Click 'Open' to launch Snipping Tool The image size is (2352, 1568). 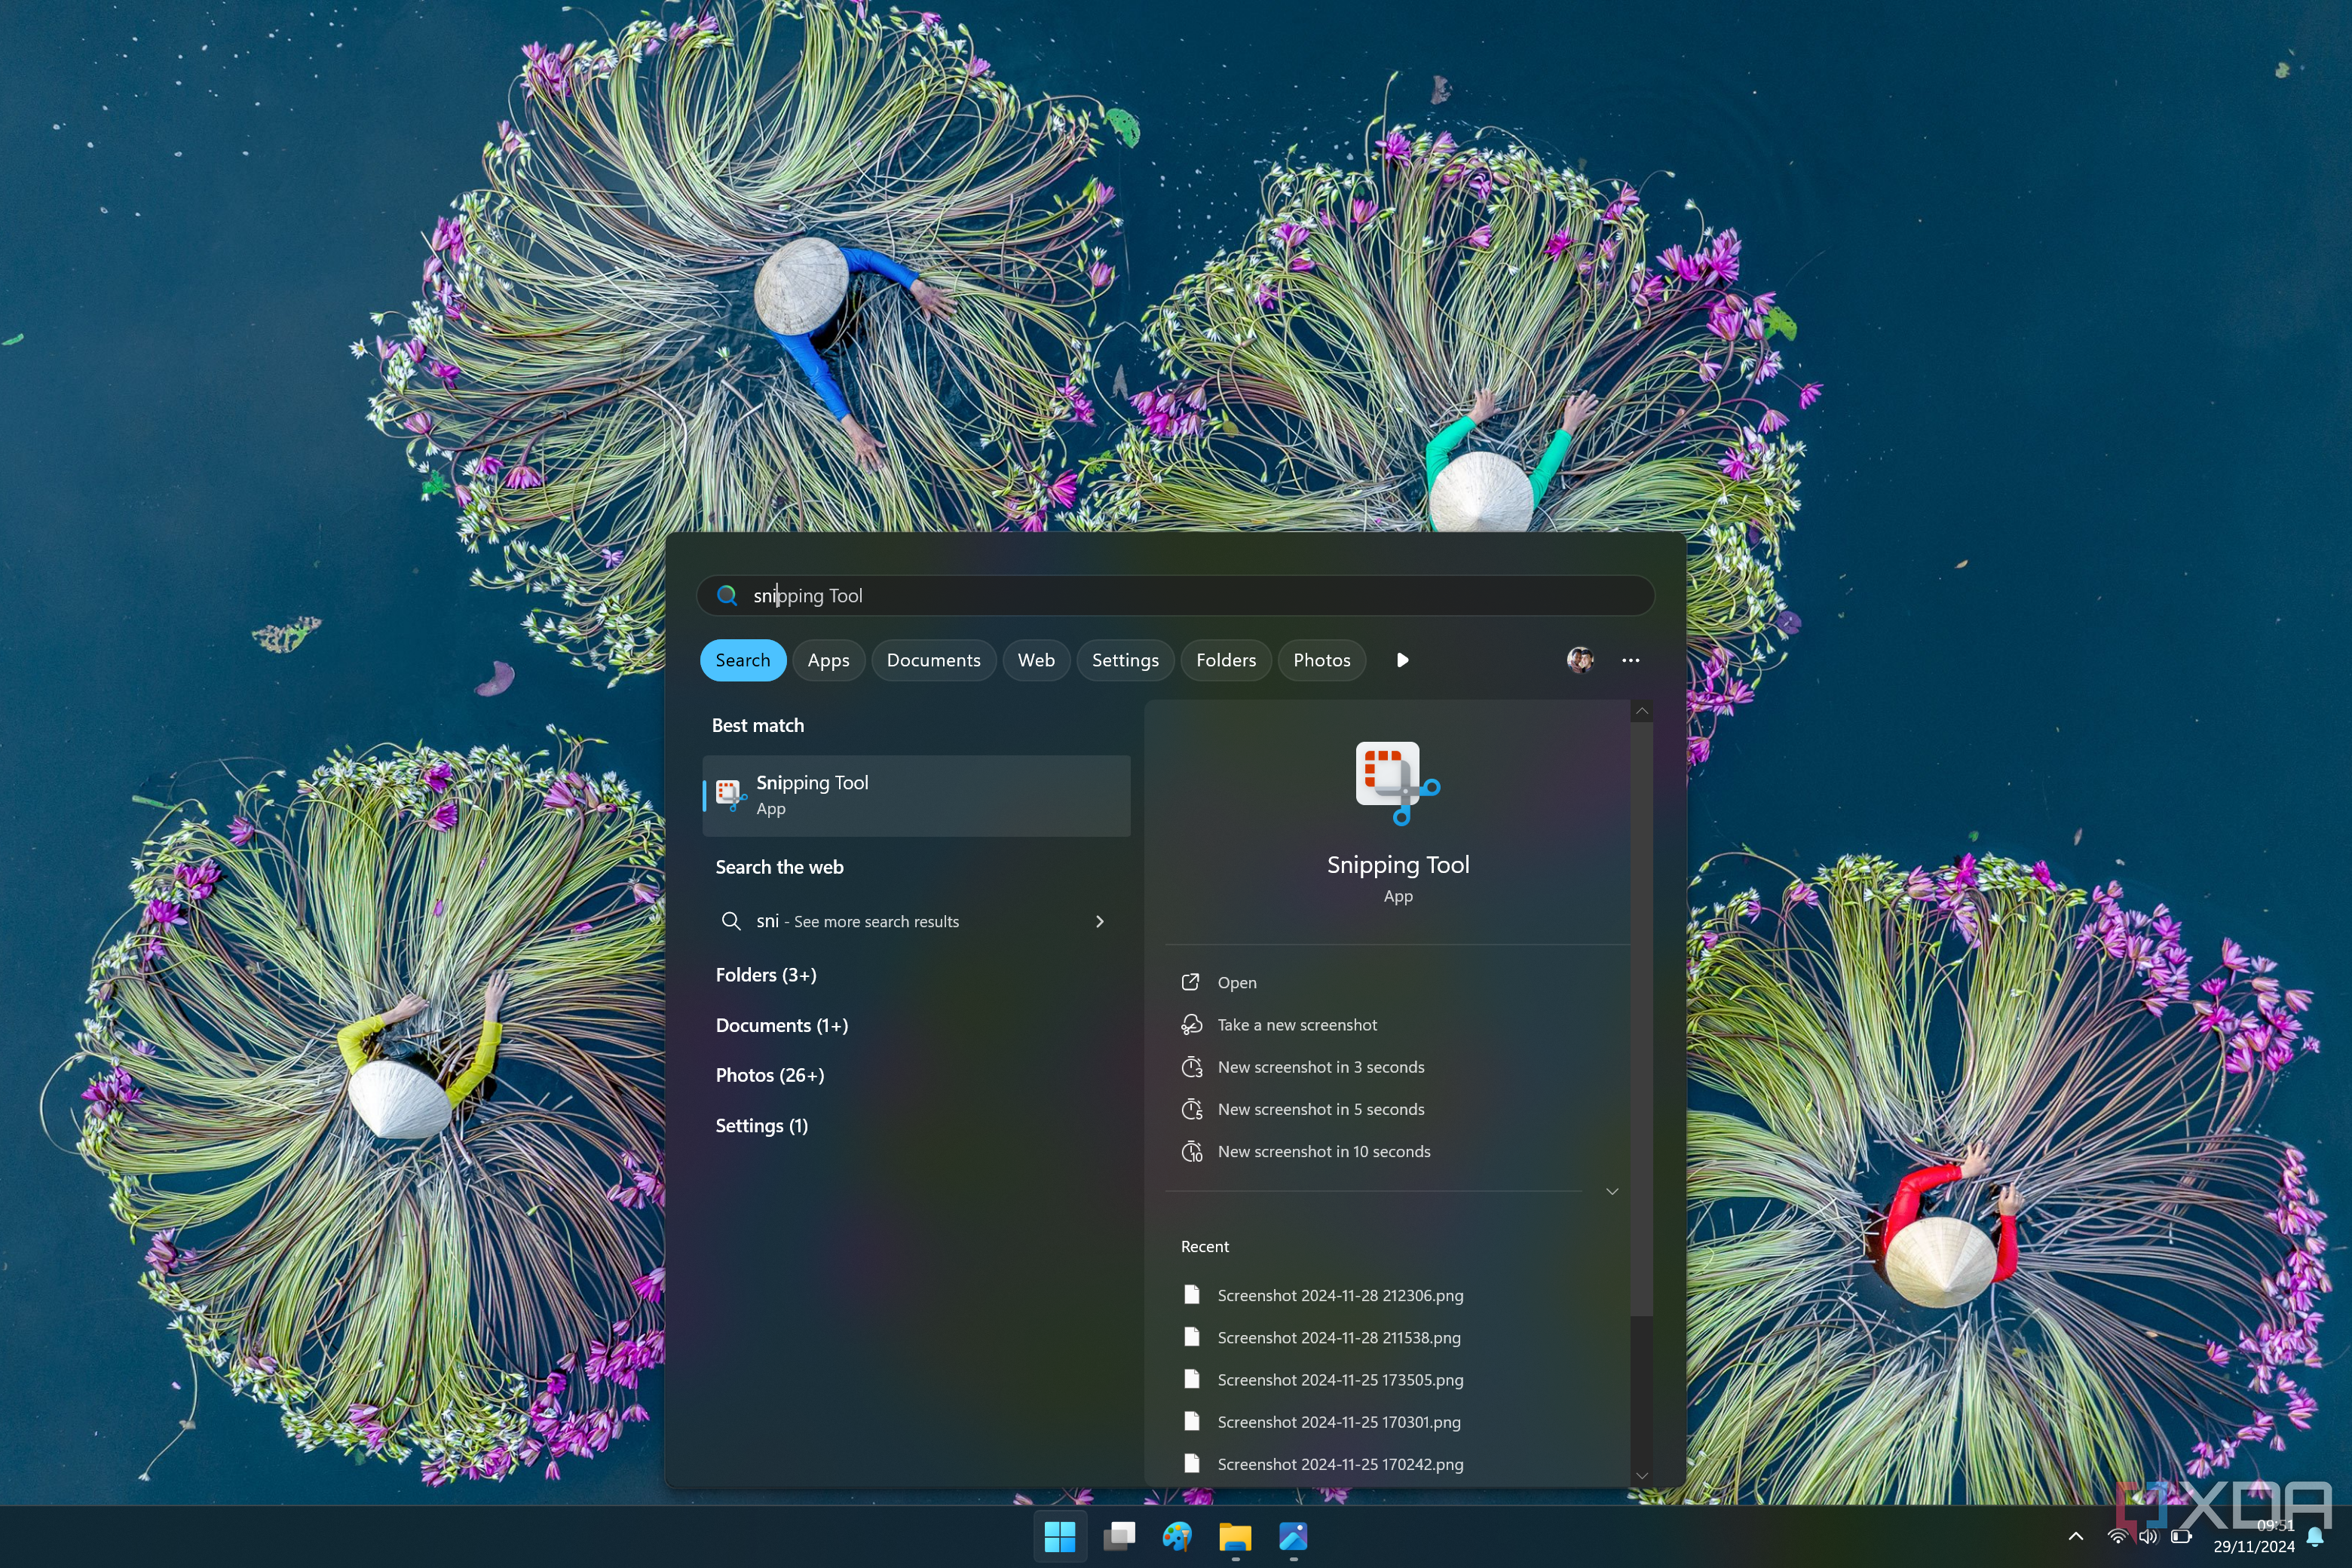[1237, 982]
